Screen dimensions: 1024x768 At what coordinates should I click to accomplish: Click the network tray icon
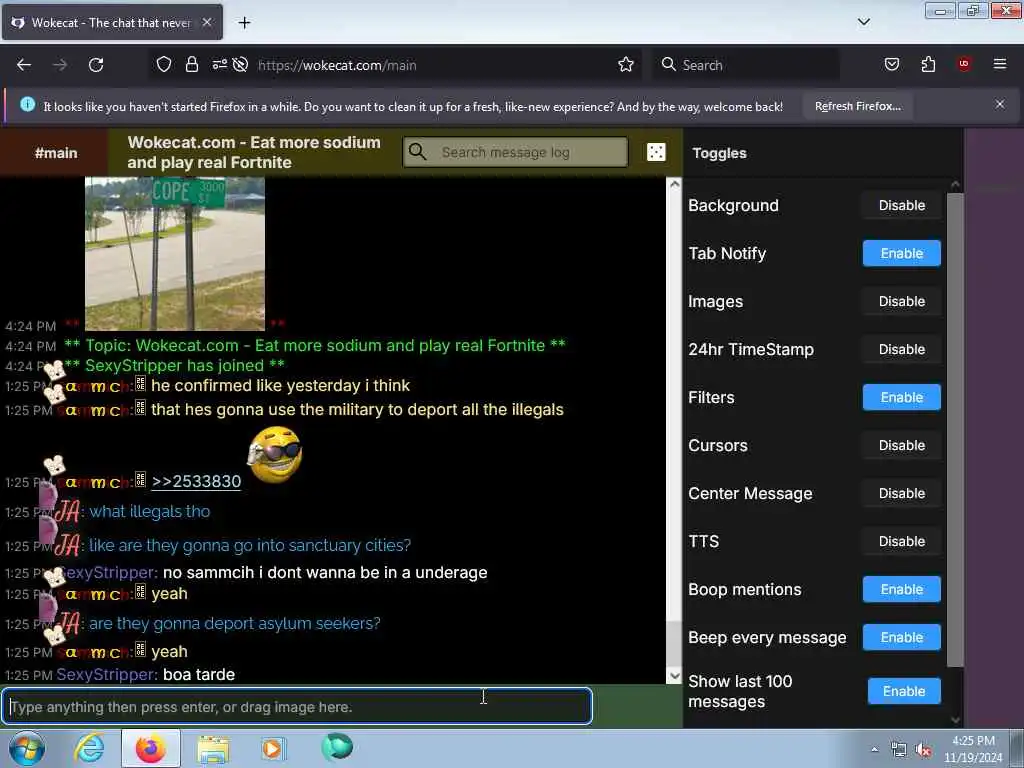click(899, 750)
